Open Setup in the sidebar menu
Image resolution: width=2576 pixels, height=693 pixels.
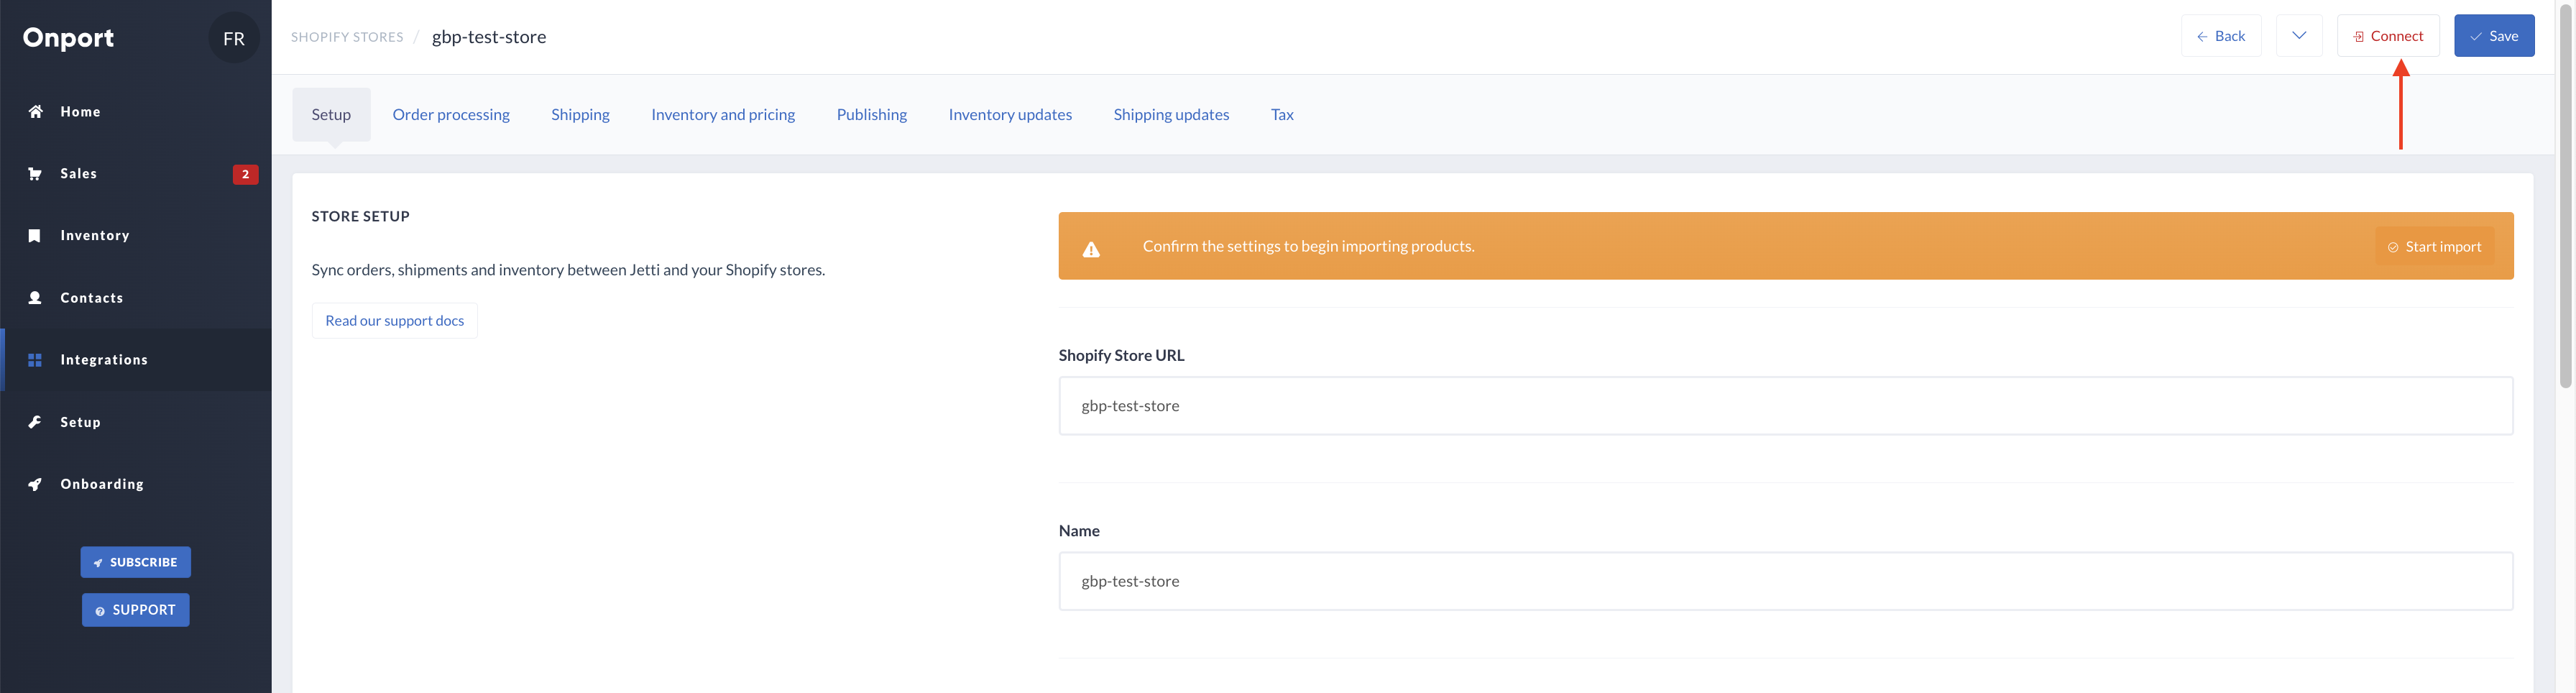136,422
